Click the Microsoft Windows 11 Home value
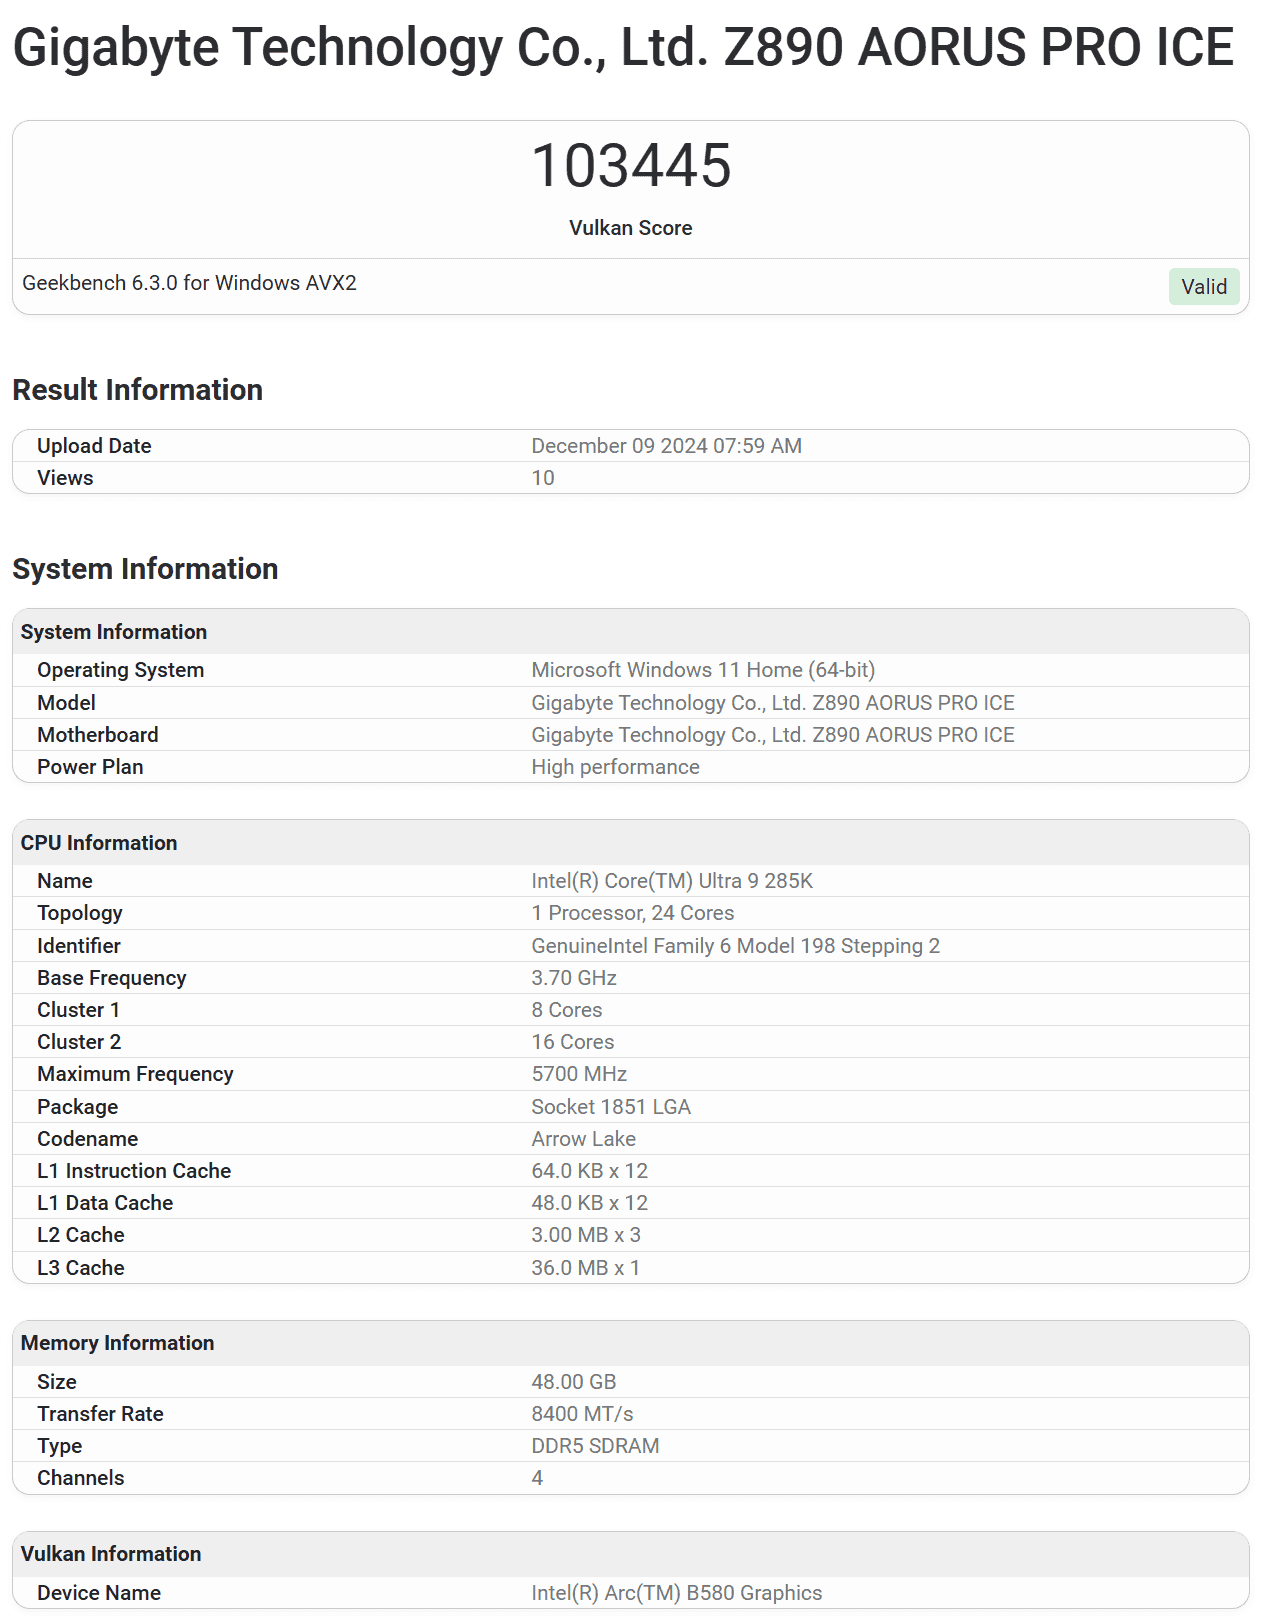 click(x=702, y=670)
